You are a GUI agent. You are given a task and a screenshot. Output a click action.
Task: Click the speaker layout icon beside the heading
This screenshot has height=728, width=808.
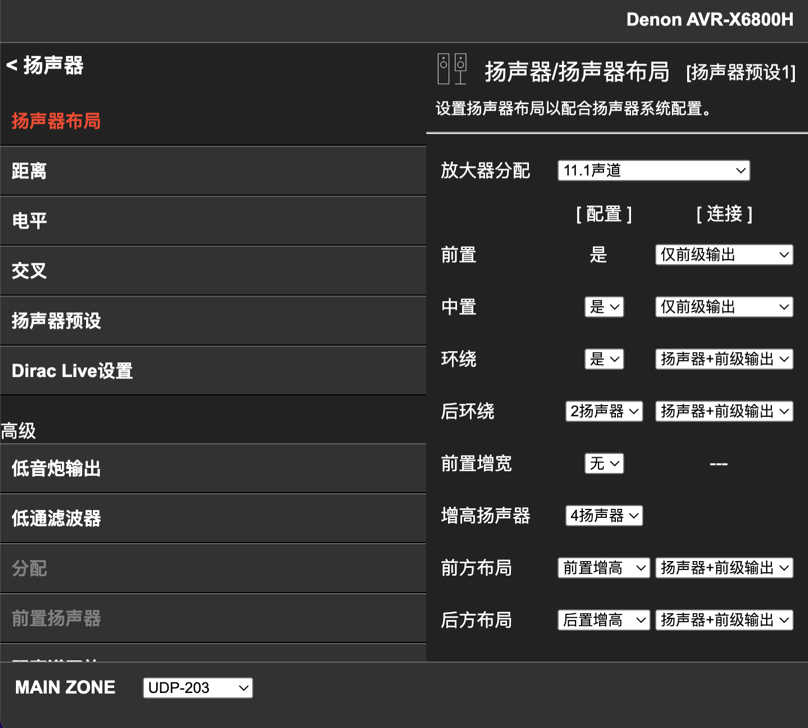pos(452,69)
